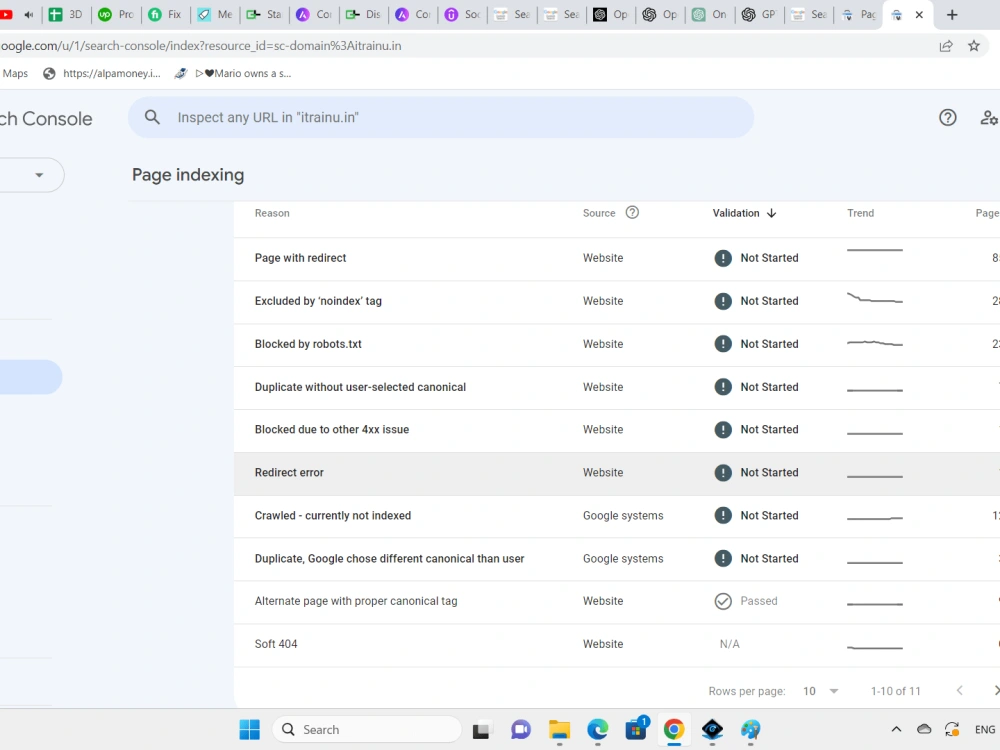Screen dimensions: 1000x750
Task: Click Google systems source for Crawled row
Action: click(623, 515)
